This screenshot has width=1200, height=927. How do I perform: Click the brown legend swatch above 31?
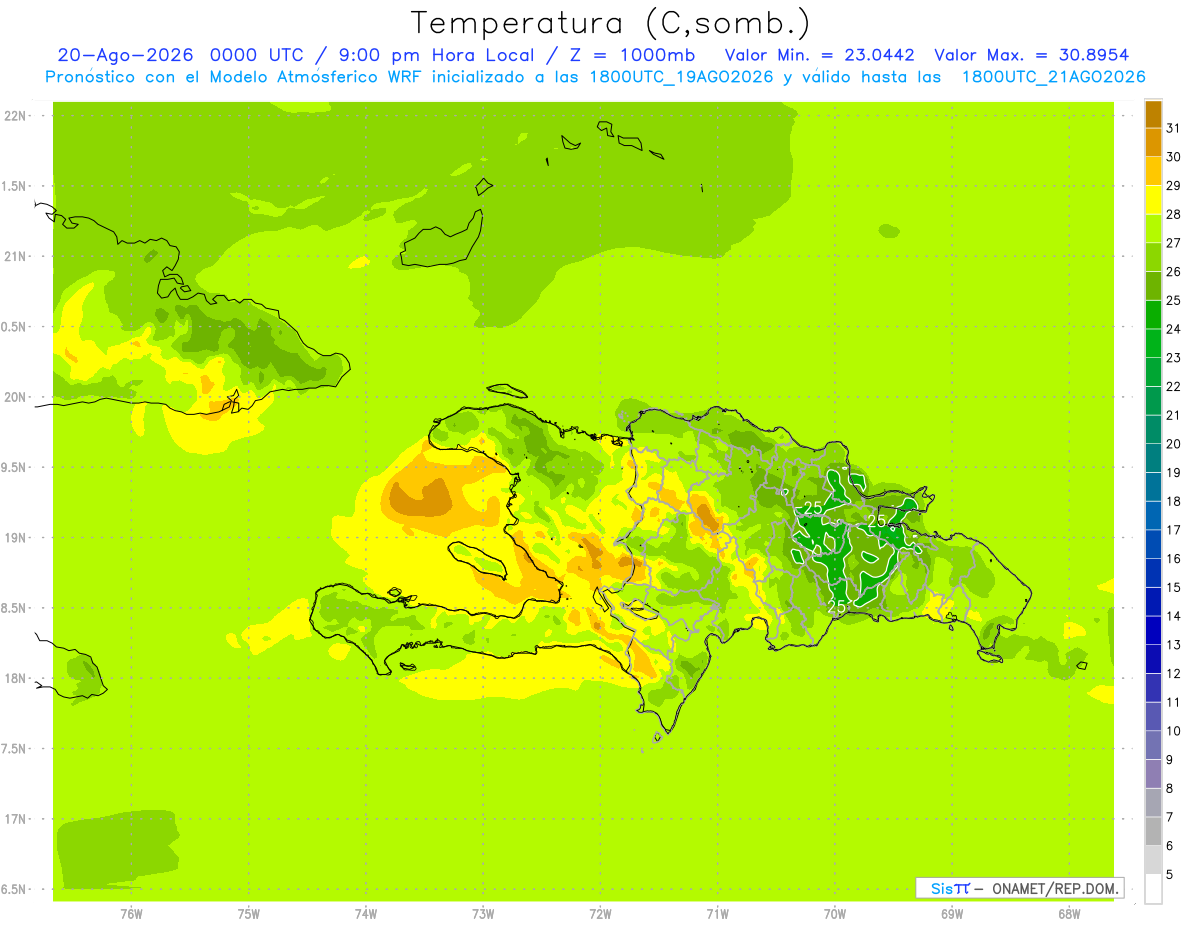coord(1153,114)
